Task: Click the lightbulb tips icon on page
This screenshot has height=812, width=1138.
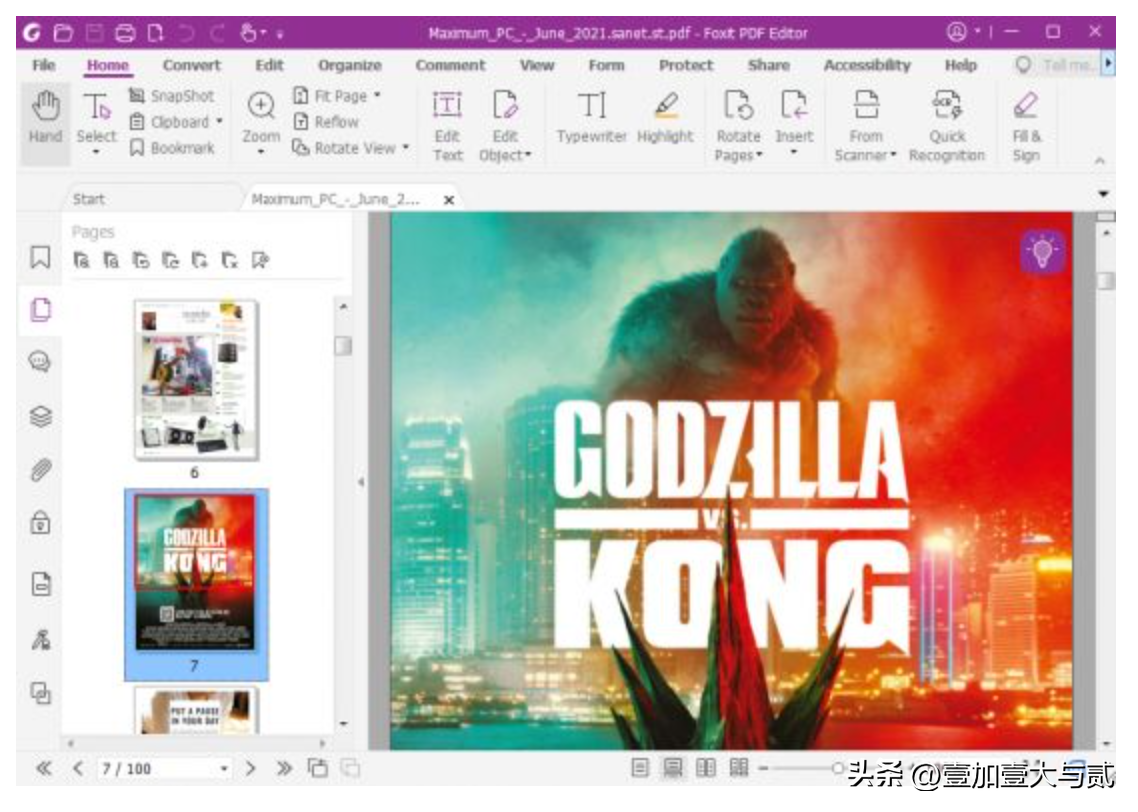Action: coord(1042,251)
